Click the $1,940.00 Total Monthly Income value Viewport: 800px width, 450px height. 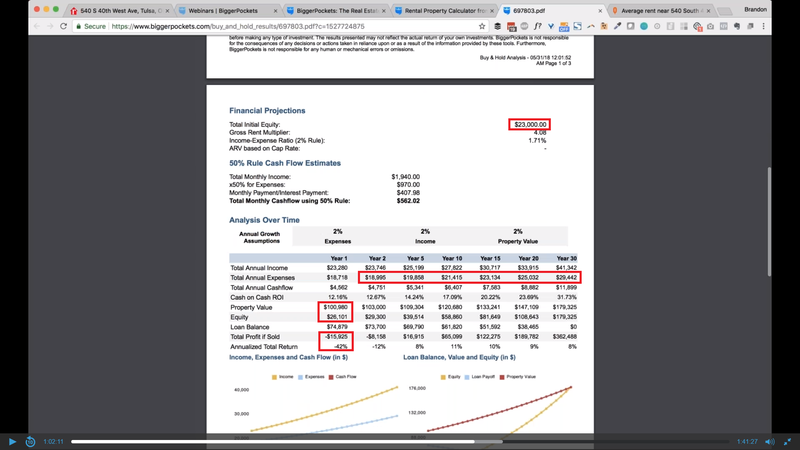406,177
